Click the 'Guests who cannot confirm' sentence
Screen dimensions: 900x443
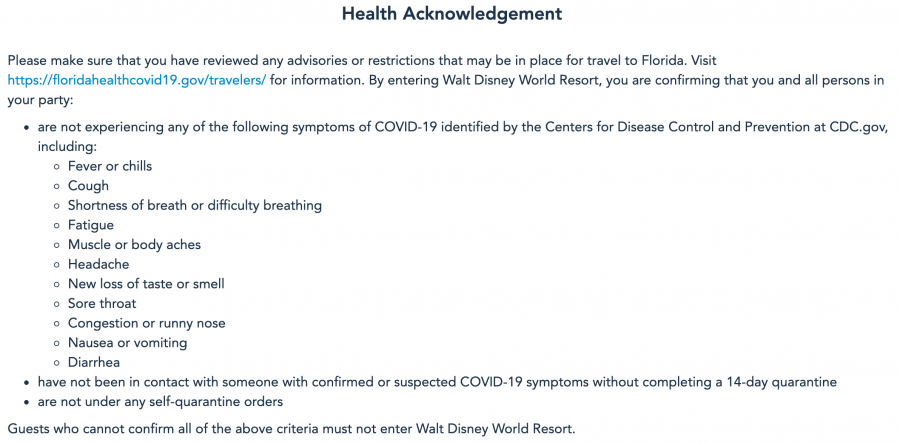pyautogui.click(x=291, y=430)
